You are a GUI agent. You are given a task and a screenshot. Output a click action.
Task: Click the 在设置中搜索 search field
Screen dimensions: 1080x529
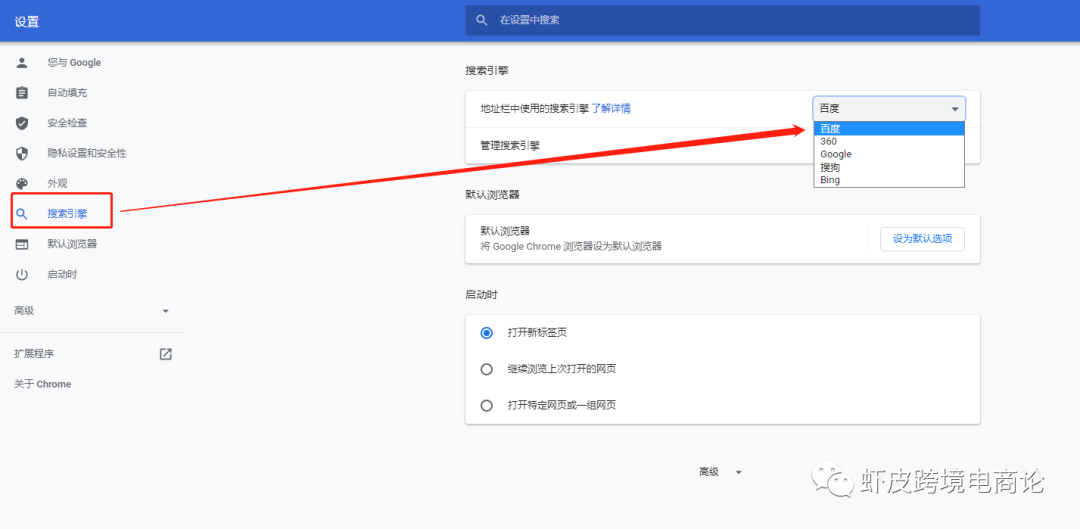click(723, 20)
